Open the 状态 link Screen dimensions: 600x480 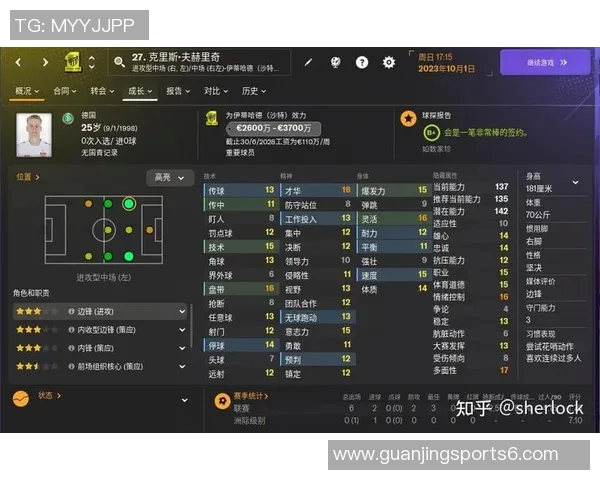pos(49,395)
